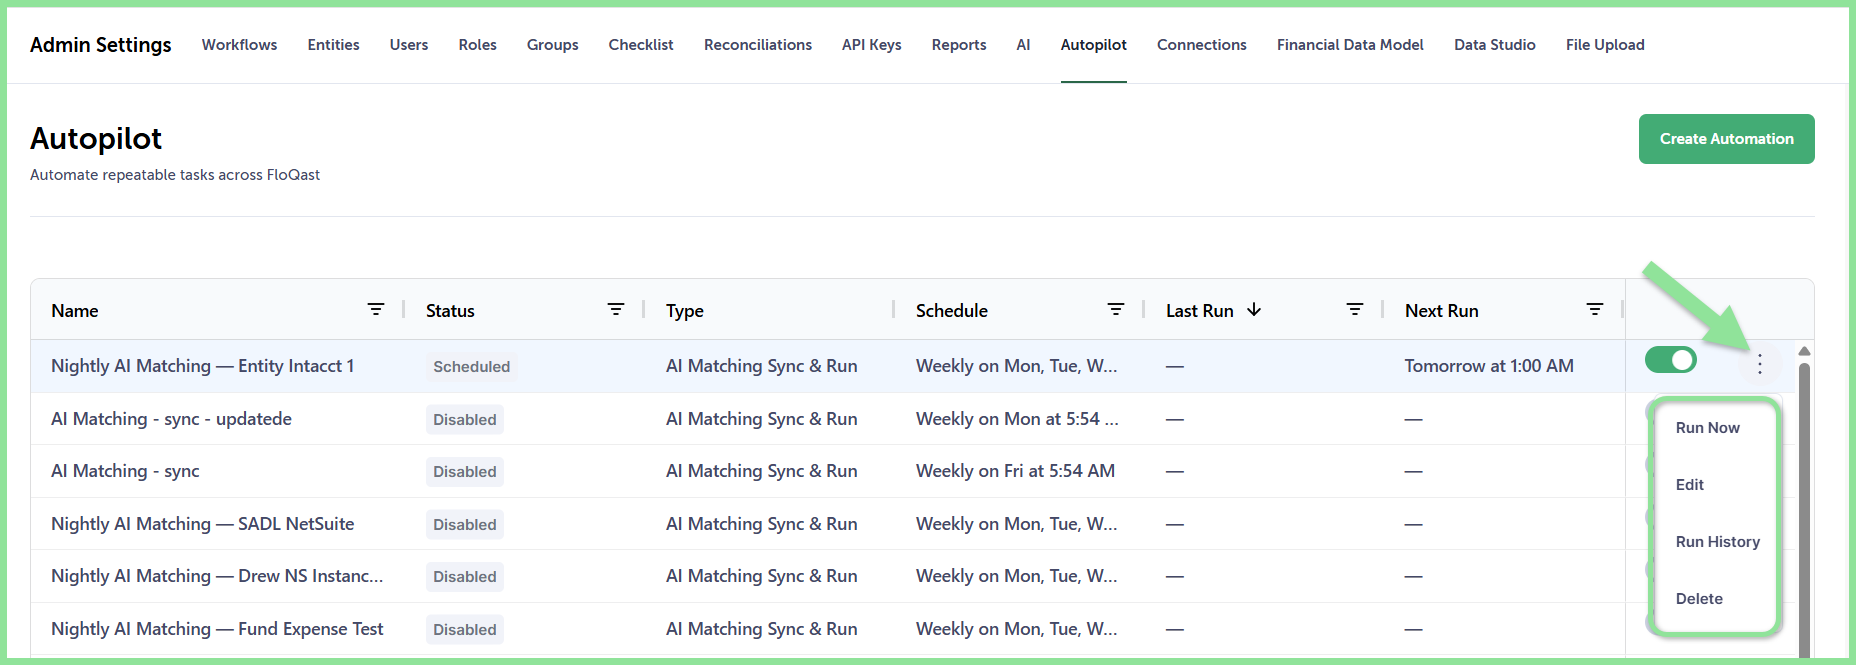Screen dimensions: 1856x665
Task: Click the scrollbar up arrow
Action: tap(1804, 351)
